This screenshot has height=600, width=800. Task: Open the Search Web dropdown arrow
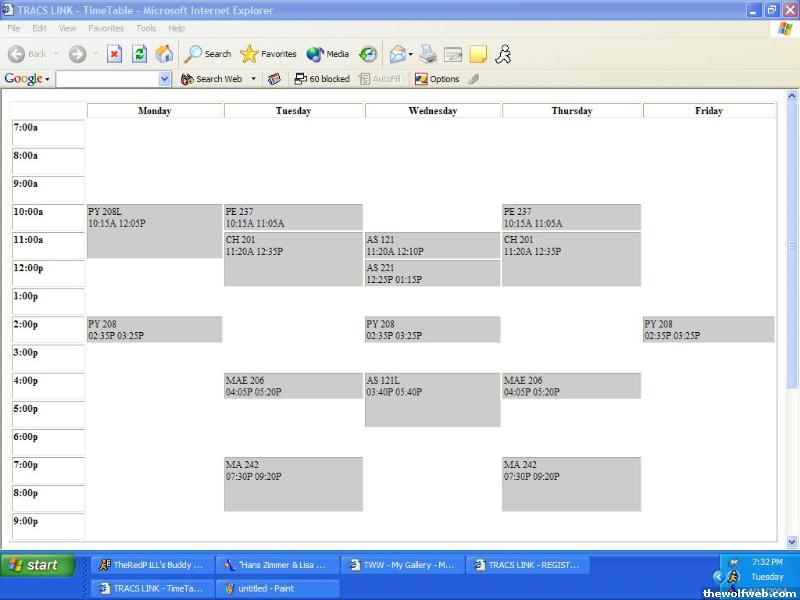click(x=253, y=79)
